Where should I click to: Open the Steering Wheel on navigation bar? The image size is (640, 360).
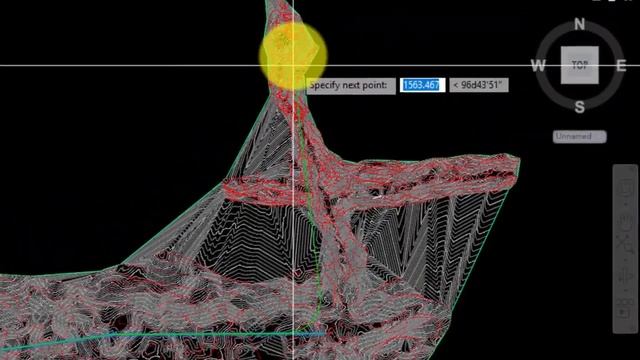pos(625,188)
